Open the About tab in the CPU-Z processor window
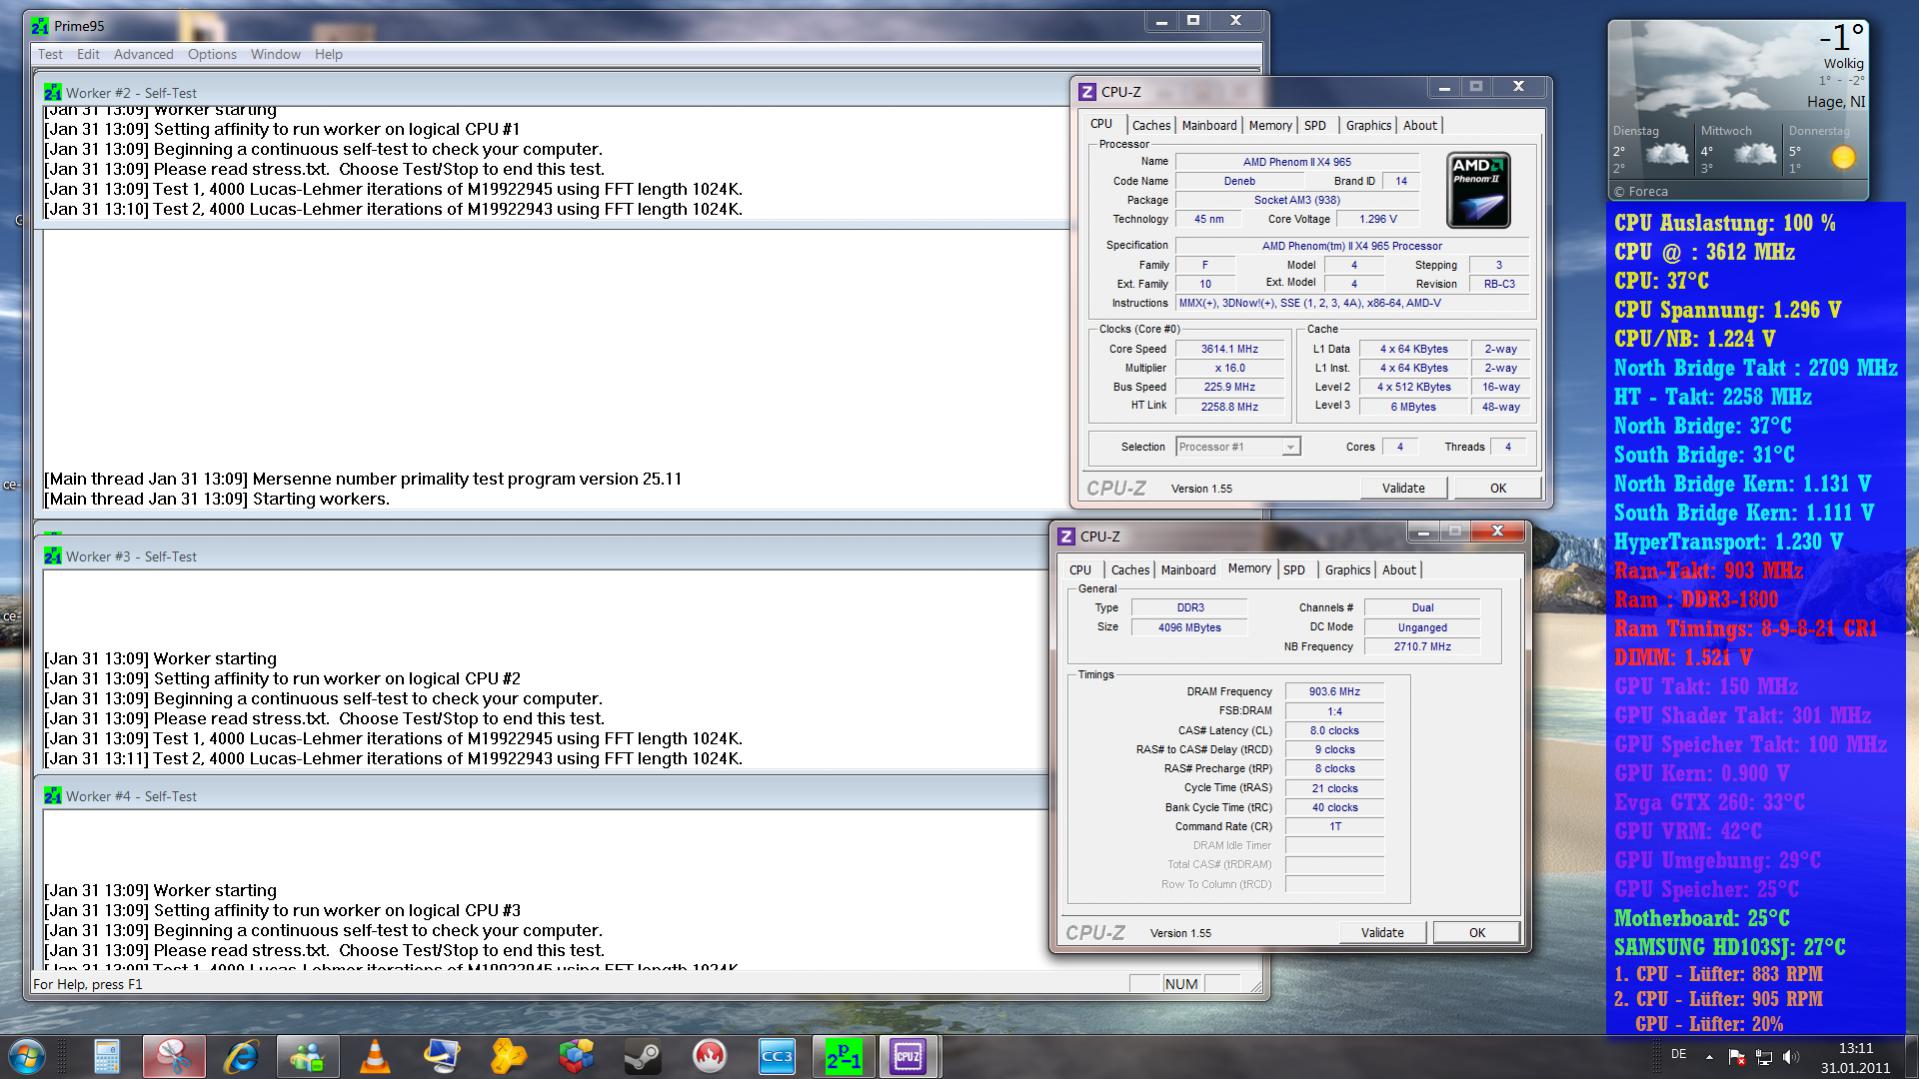Viewport: 1919px width, 1079px height. tap(1420, 126)
